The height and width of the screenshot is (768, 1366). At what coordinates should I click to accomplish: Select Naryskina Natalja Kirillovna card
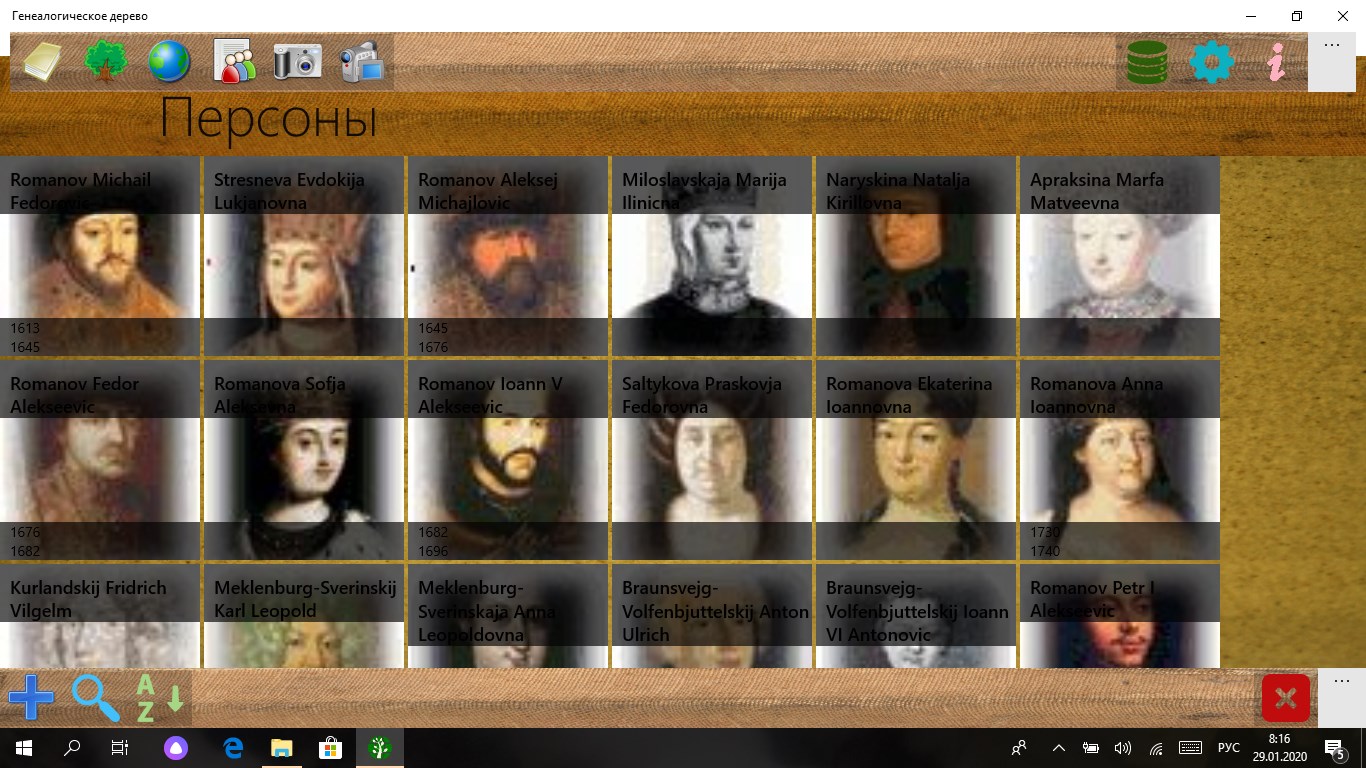(x=916, y=256)
